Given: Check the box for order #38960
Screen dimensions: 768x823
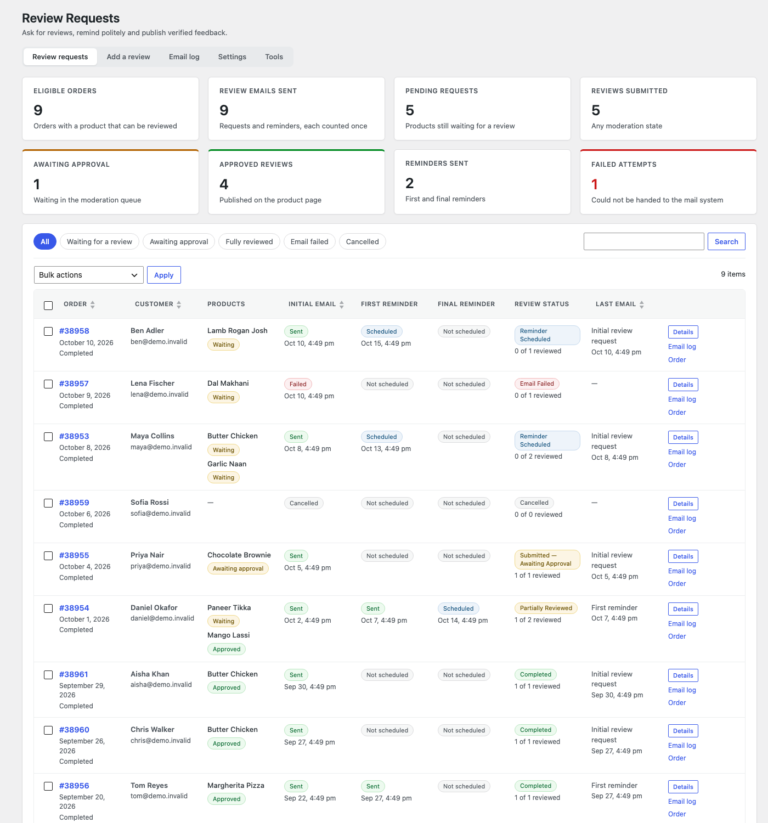Looking at the screenshot, I should pyautogui.click(x=48, y=730).
